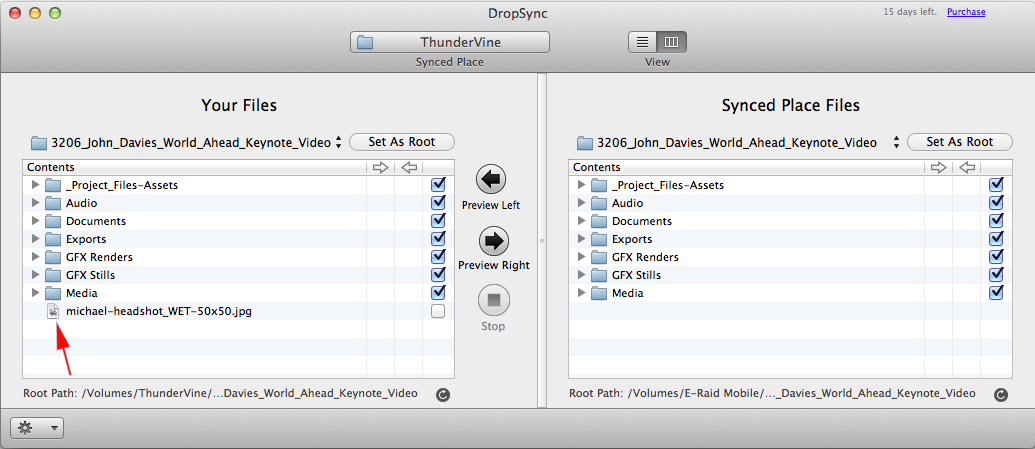This screenshot has height=449, width=1035.
Task: Click Documents folder icon in Synced Place Files
Action: (x=599, y=221)
